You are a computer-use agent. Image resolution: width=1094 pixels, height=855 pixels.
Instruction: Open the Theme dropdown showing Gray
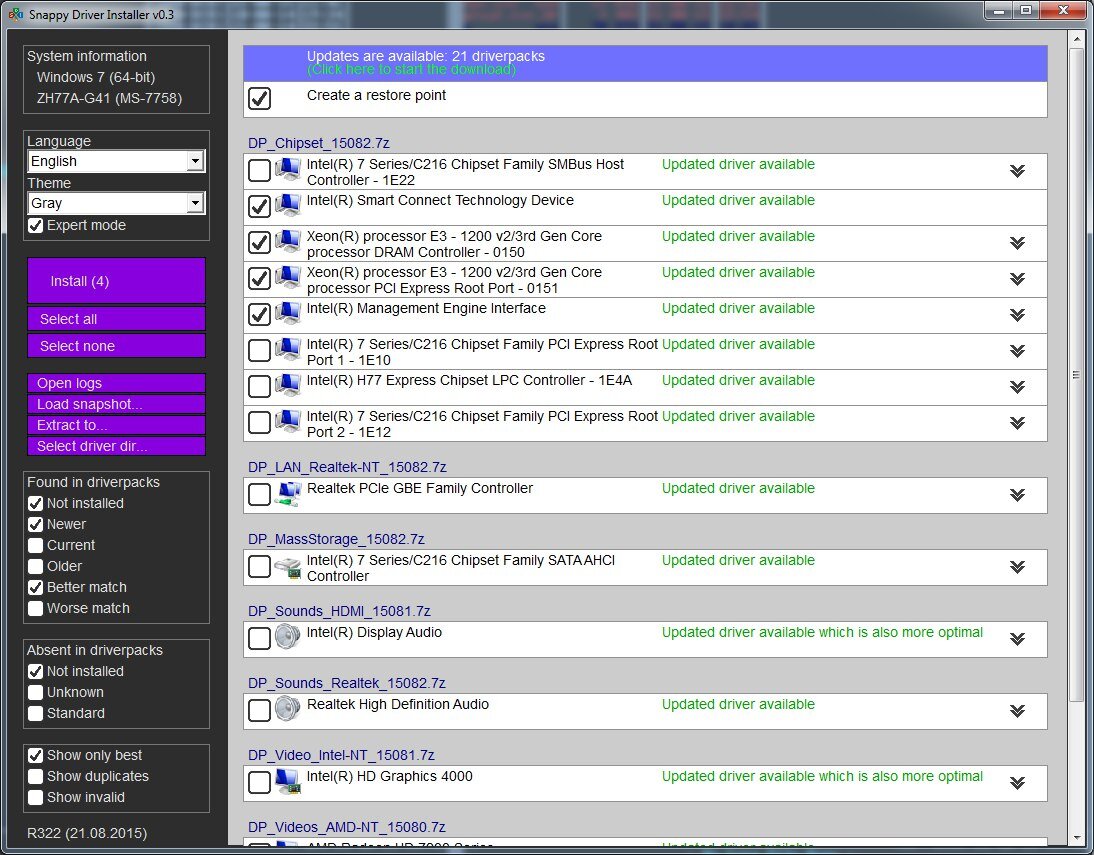coord(117,203)
